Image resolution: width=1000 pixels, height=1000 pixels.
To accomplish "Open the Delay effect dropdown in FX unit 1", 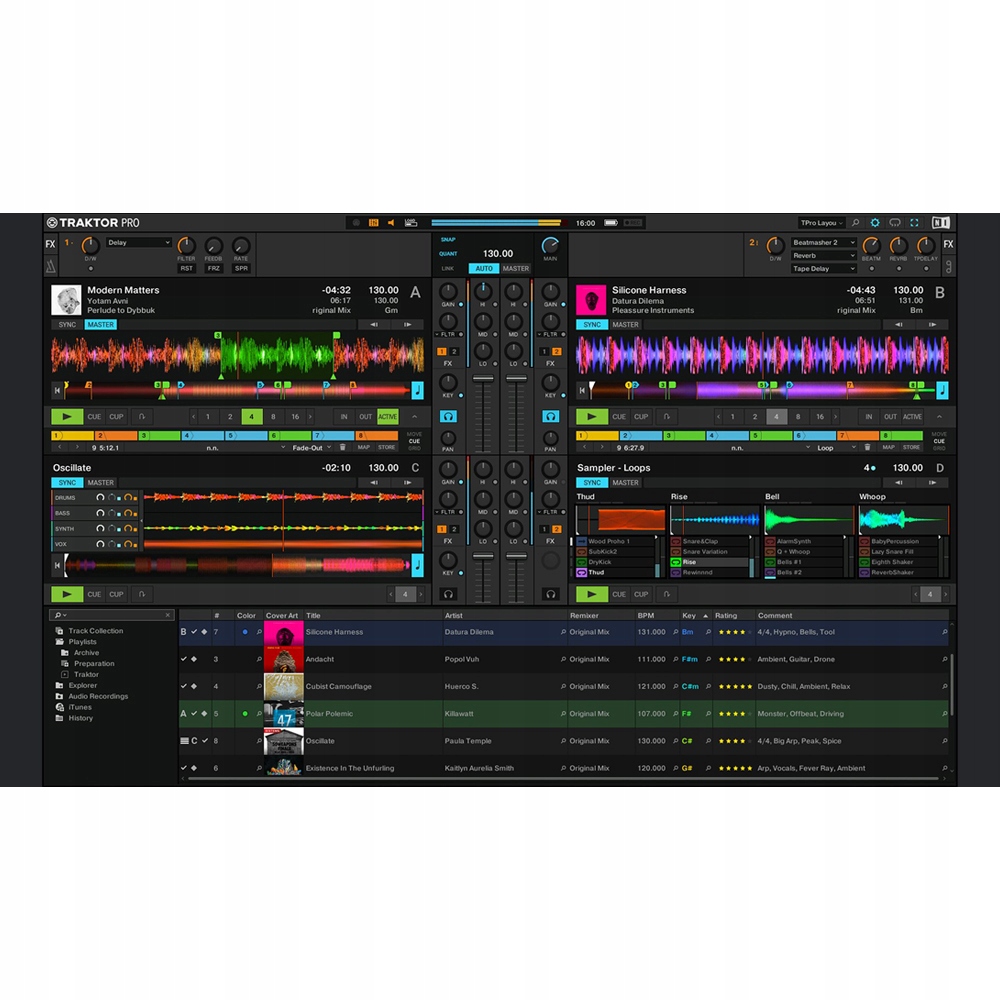I will point(138,242).
